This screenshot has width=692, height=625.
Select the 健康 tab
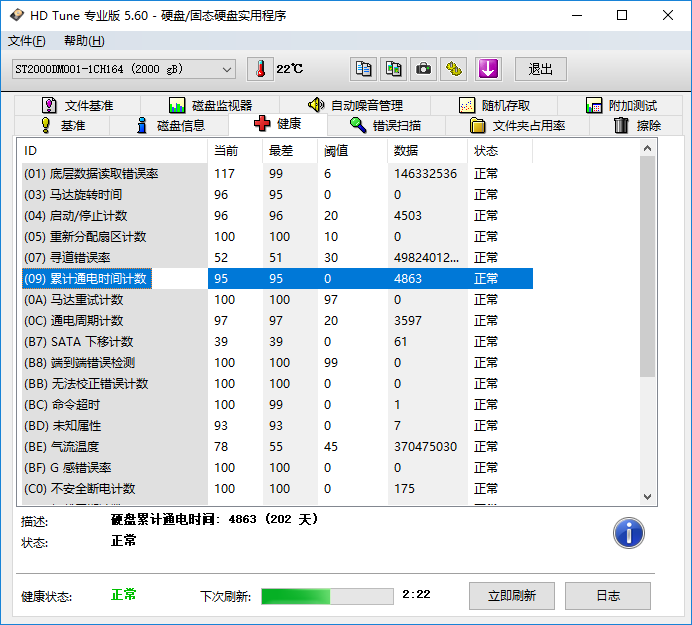(278, 124)
